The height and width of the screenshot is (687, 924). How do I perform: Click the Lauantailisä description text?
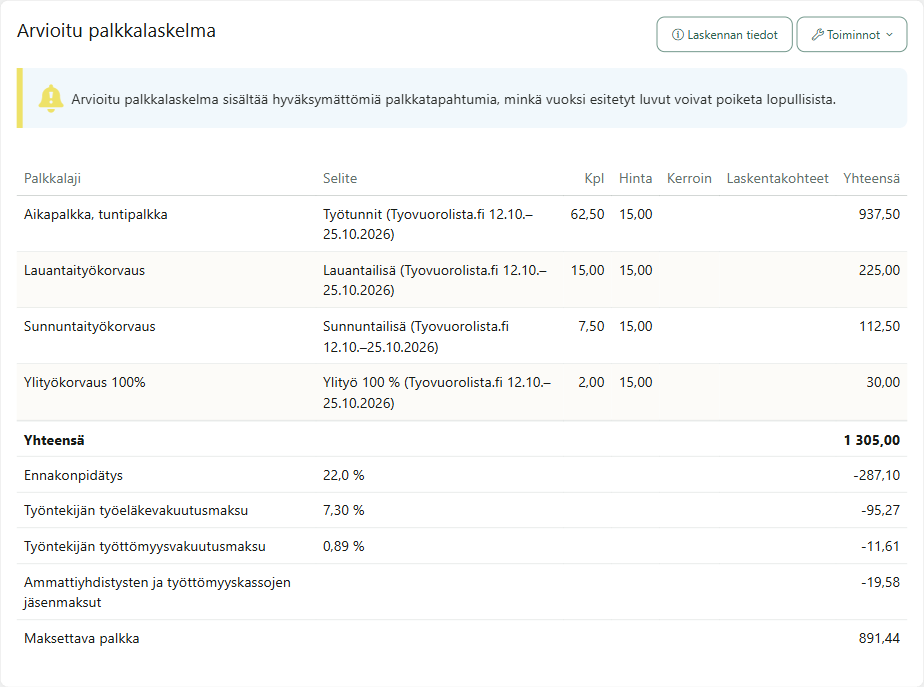(435, 280)
